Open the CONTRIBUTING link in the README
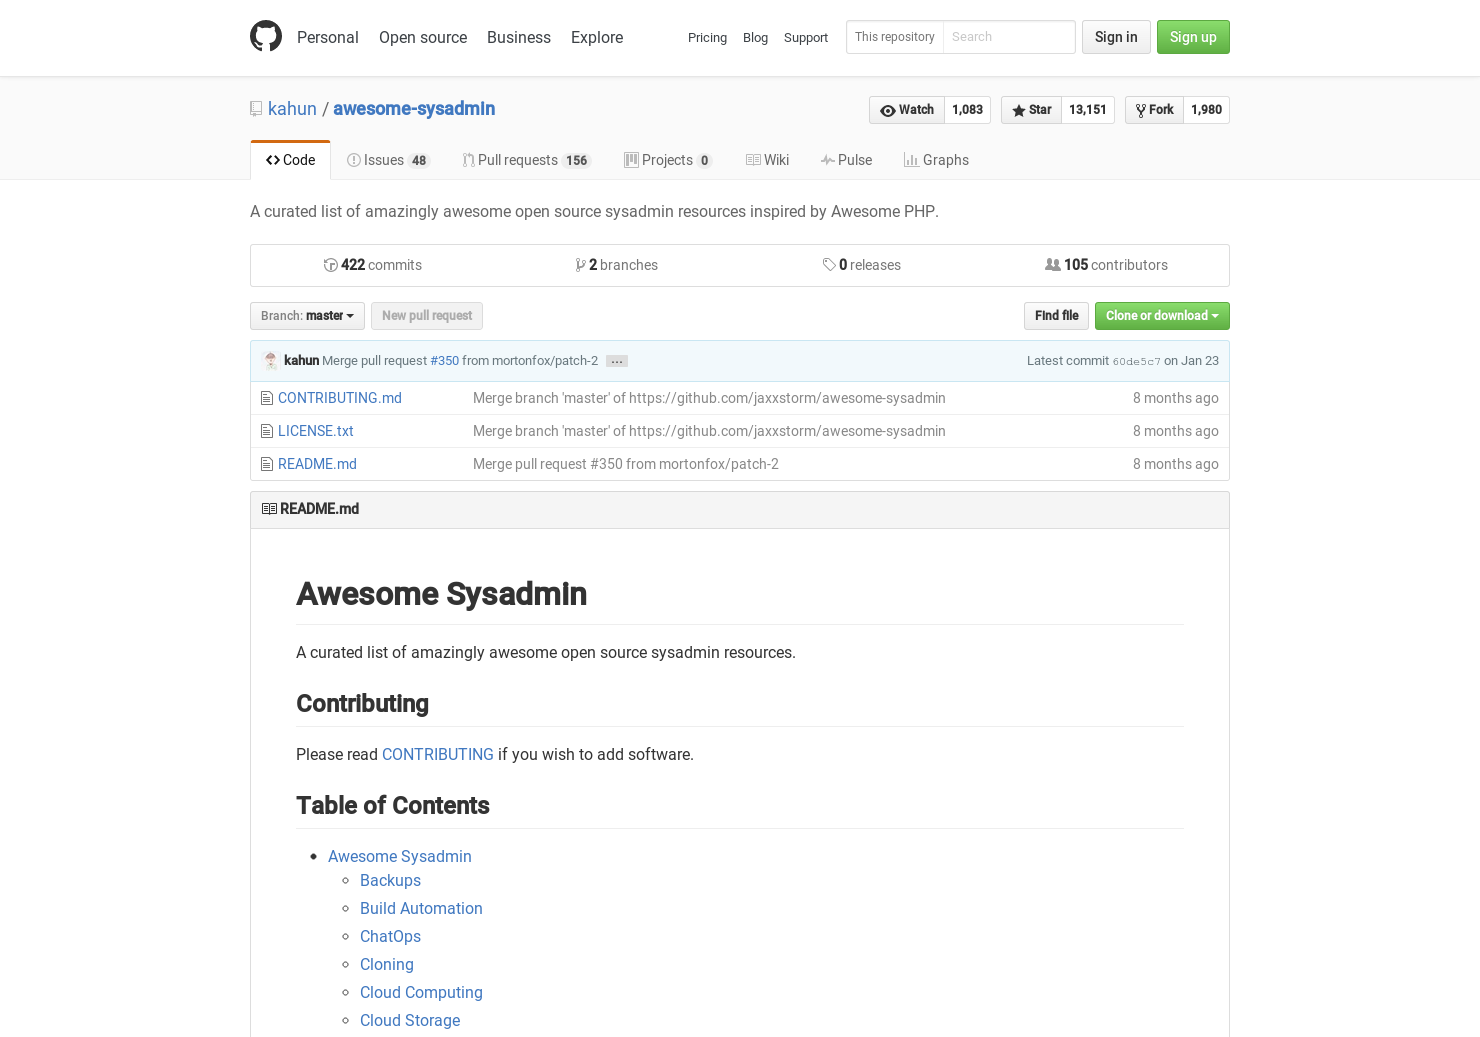 (438, 754)
